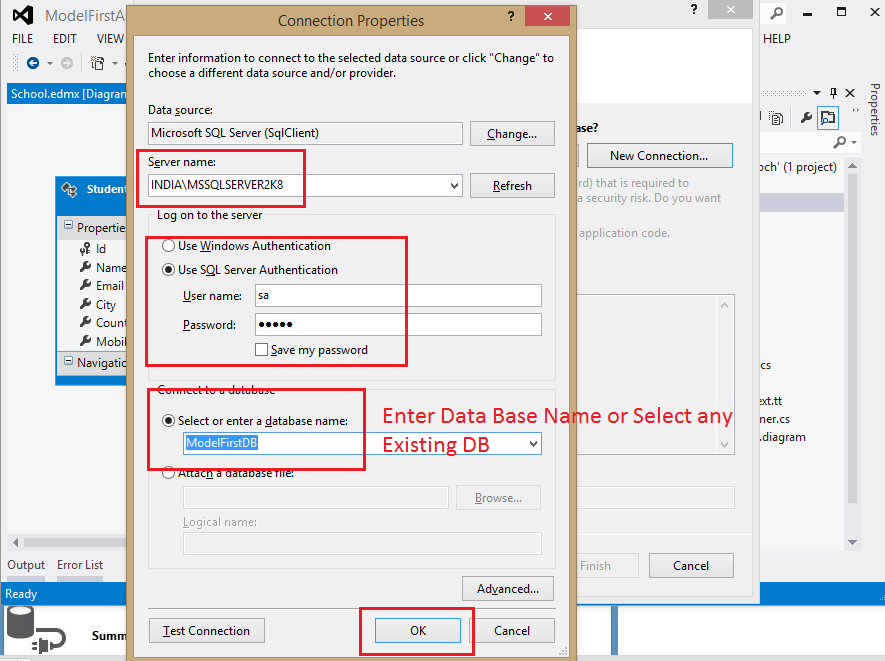Click the connection string box scroll-up arrow
This screenshot has width=885, height=661.
tap(725, 305)
